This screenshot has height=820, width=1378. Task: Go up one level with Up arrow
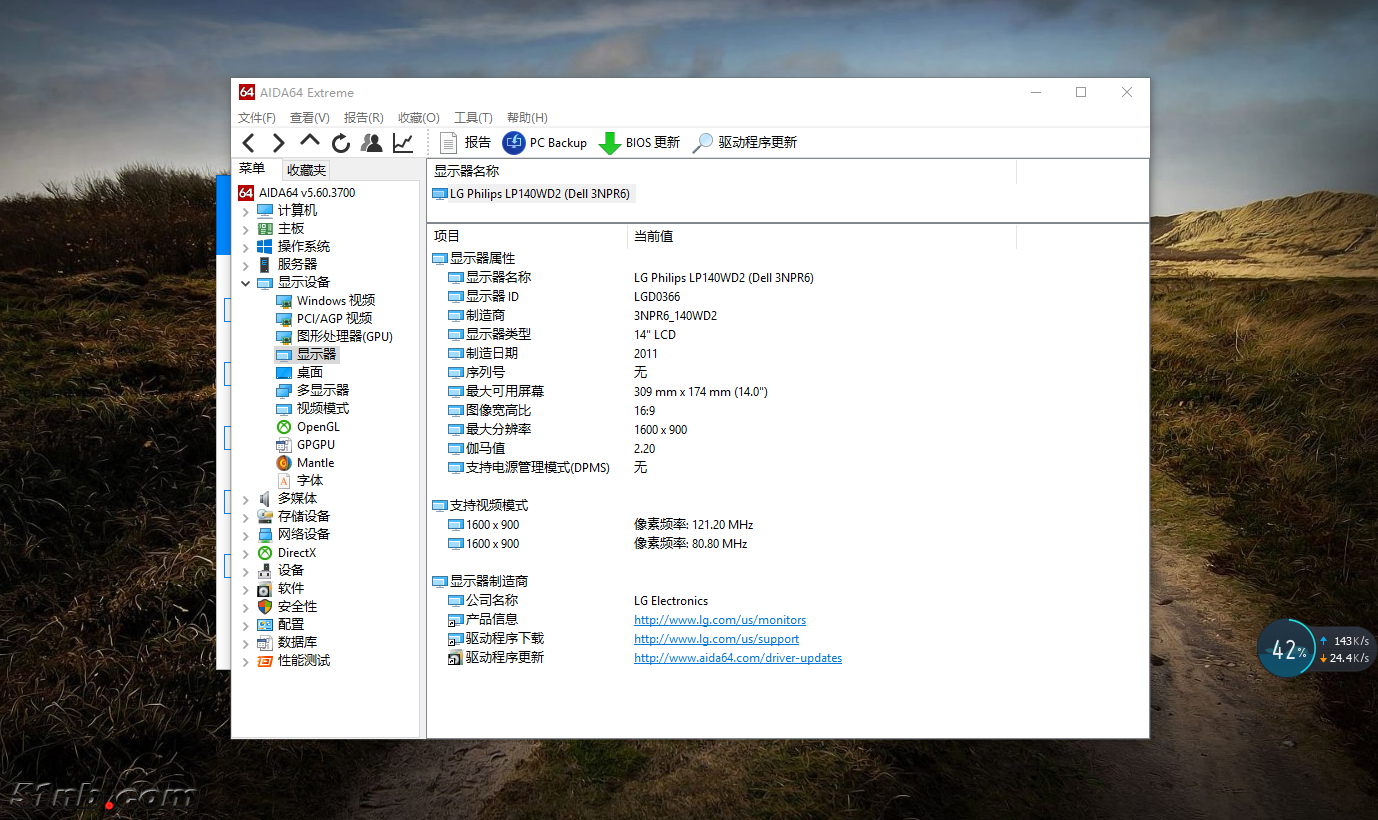[310, 142]
